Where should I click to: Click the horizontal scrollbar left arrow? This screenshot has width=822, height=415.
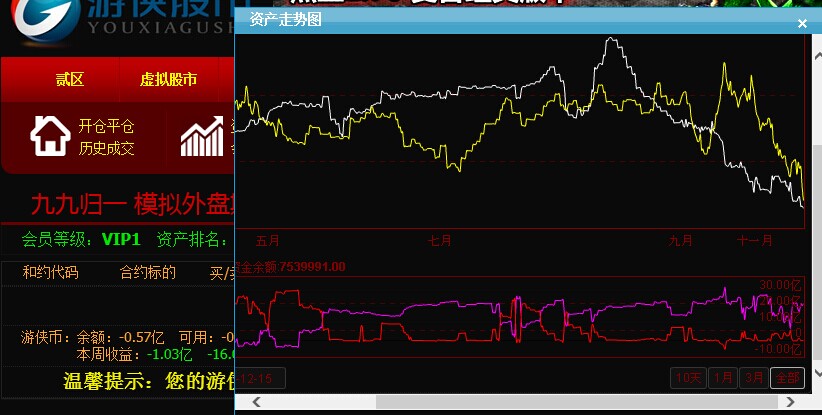(256, 402)
